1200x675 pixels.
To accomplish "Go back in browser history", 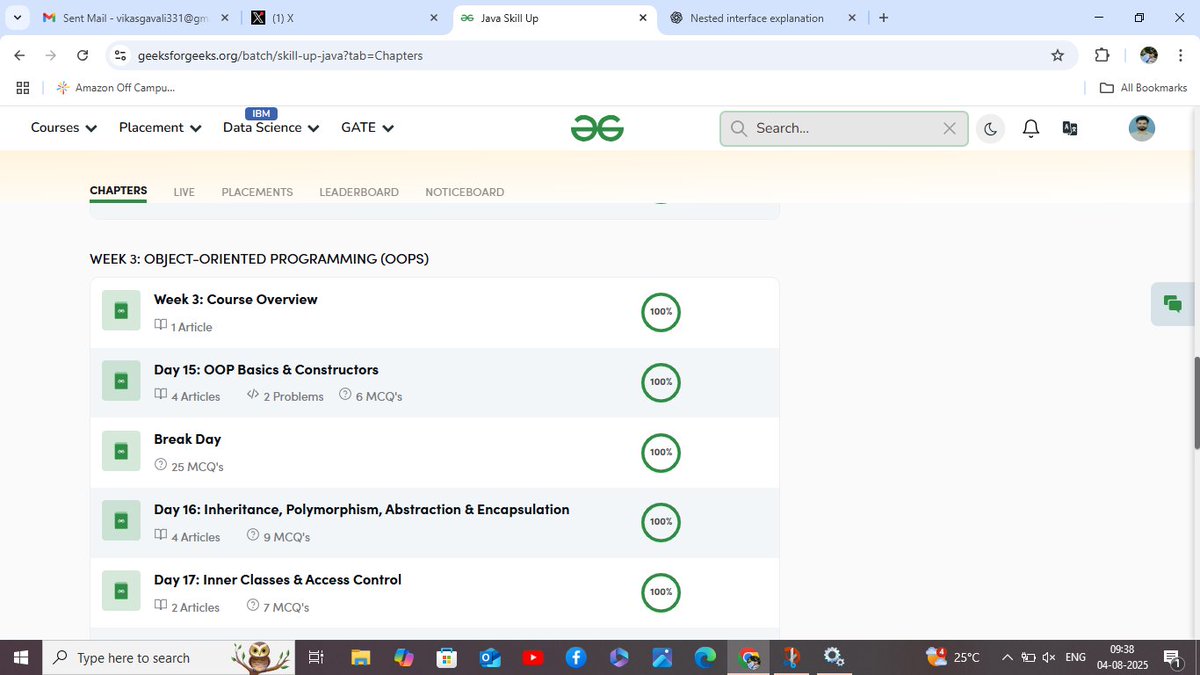I will click(x=19, y=55).
